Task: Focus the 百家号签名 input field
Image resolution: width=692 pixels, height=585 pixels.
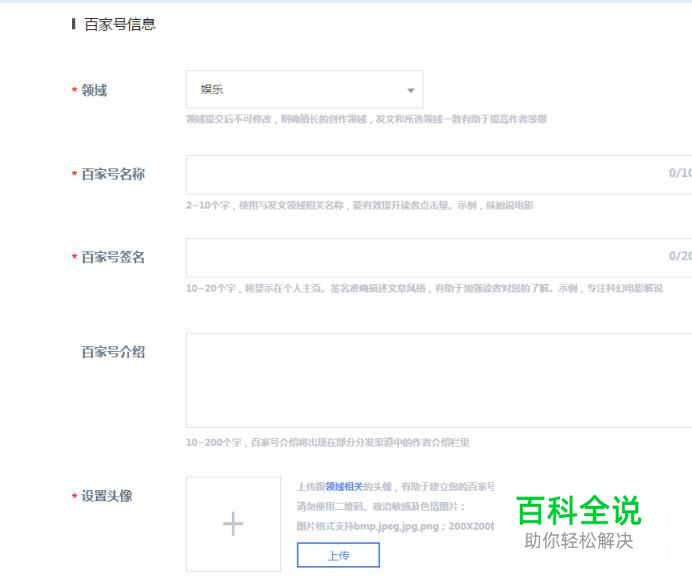Action: click(x=439, y=258)
